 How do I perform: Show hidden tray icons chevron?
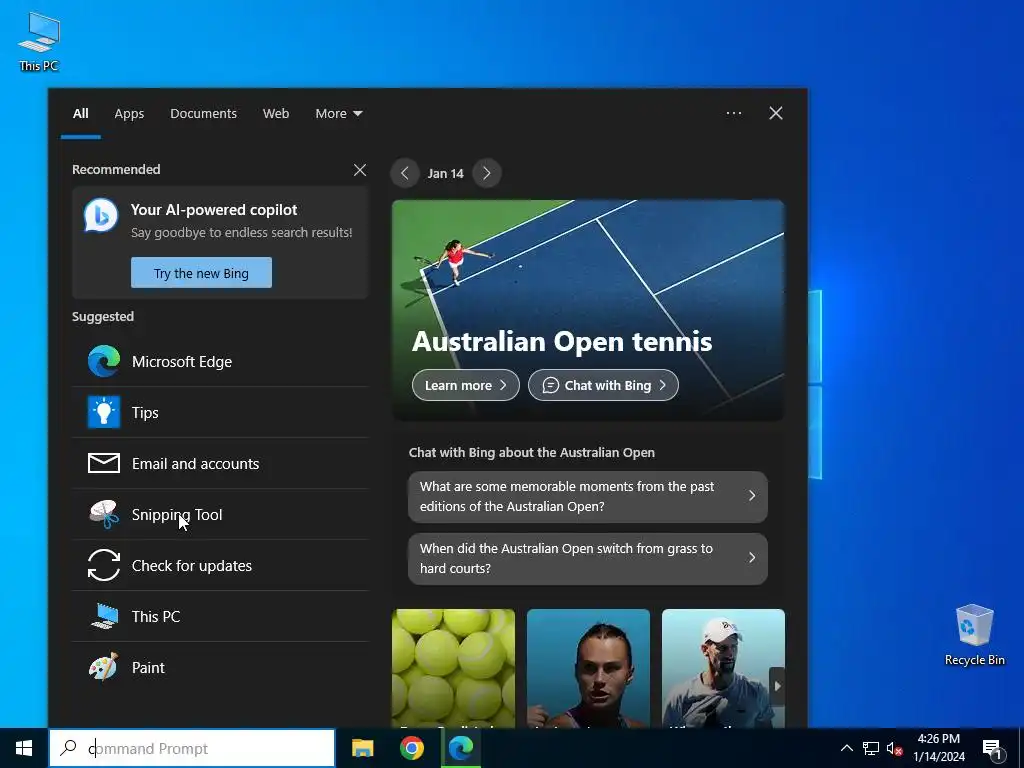coord(846,748)
